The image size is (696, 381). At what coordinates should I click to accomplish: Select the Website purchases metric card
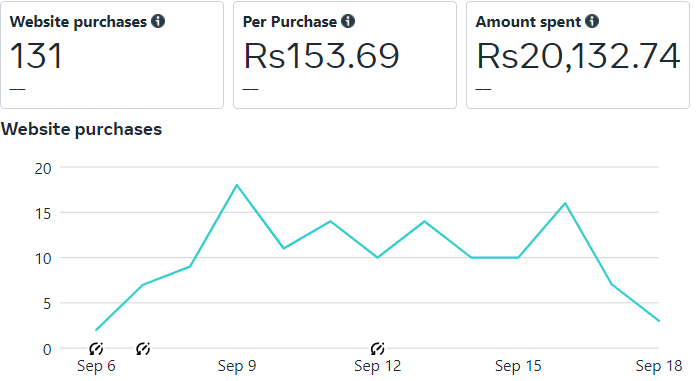coord(112,55)
